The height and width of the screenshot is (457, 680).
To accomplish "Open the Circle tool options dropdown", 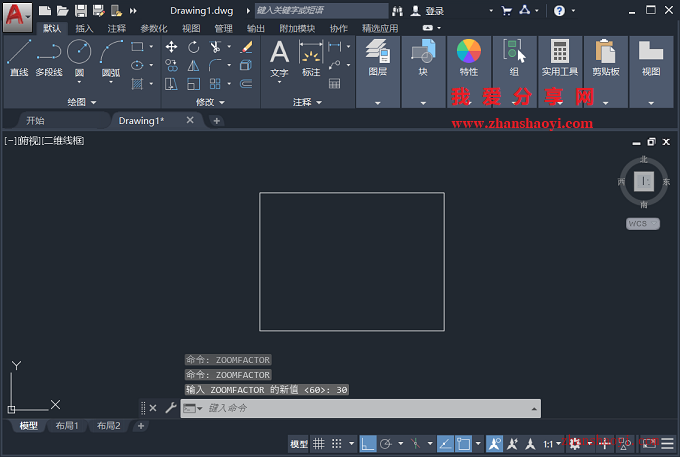I will (79, 82).
